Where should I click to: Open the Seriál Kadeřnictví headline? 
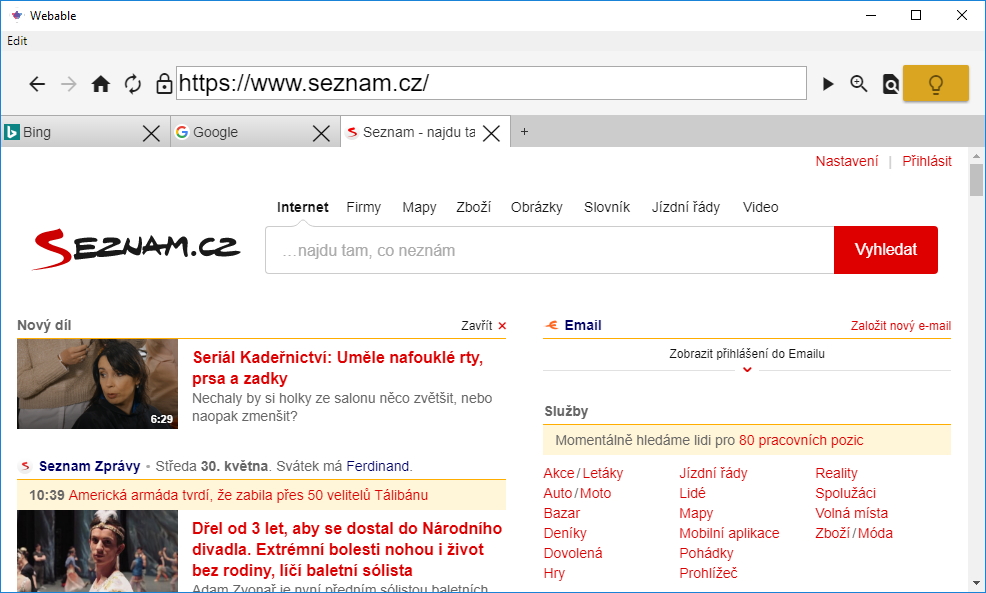point(337,368)
